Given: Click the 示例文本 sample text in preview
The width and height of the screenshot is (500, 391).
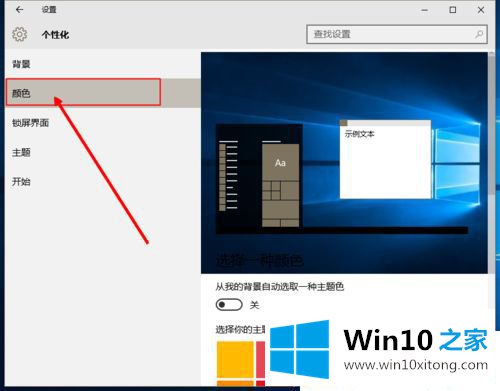Looking at the screenshot, I should point(359,134).
